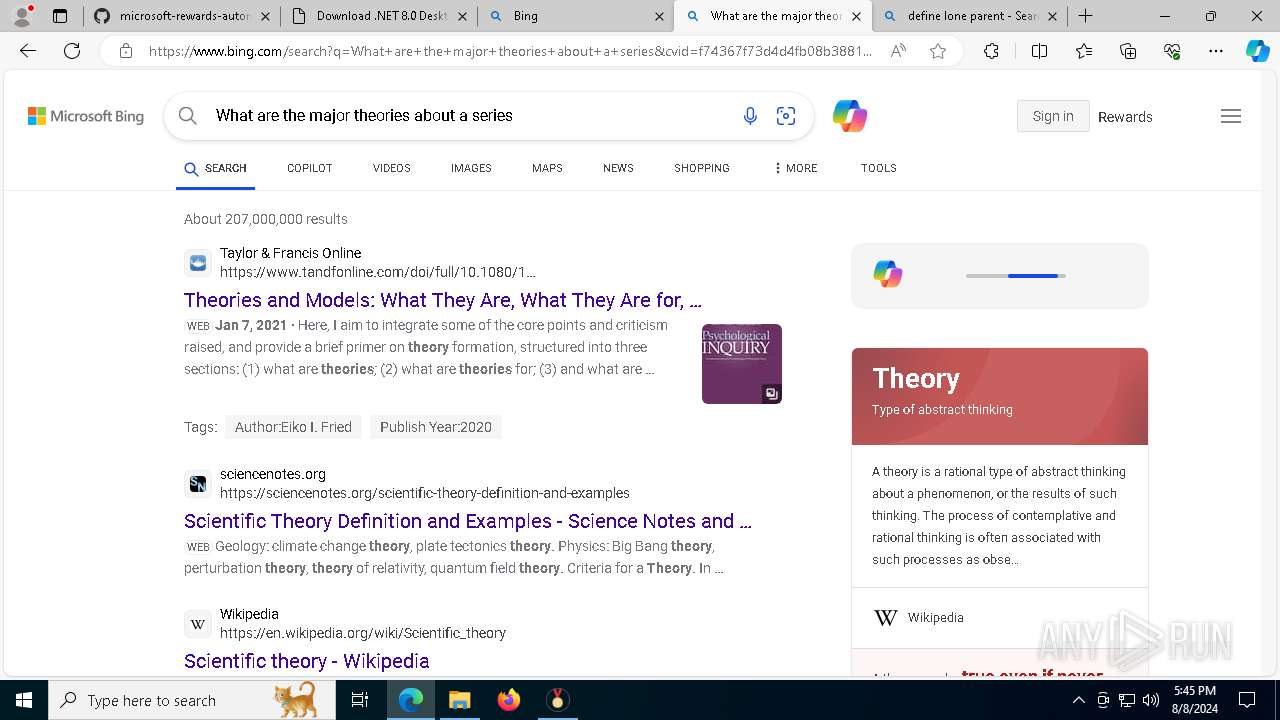Open tab actions menu icon

(60, 16)
